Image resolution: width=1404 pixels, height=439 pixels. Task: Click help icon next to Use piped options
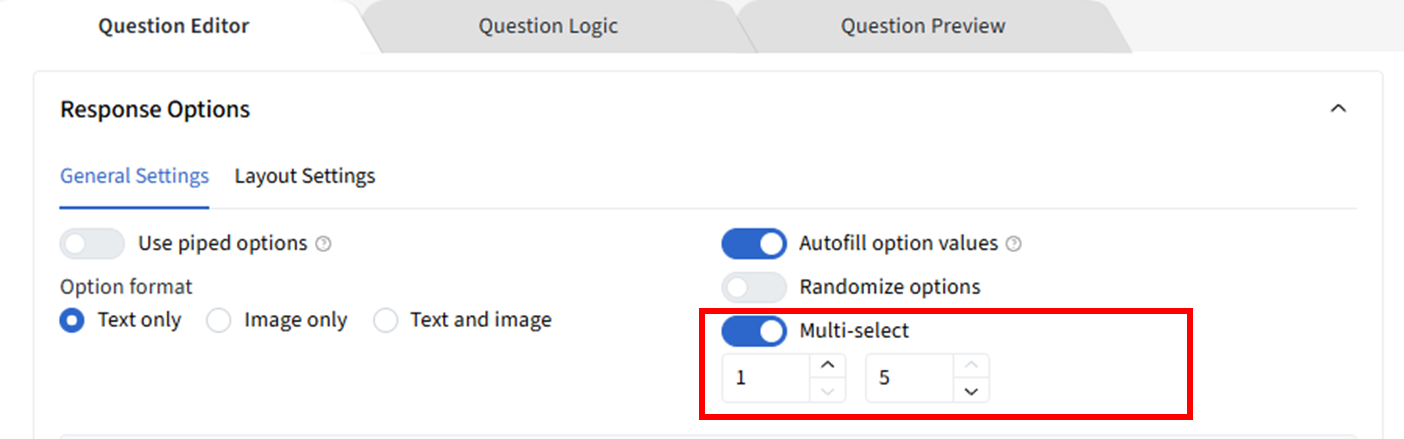pyautogui.click(x=323, y=244)
